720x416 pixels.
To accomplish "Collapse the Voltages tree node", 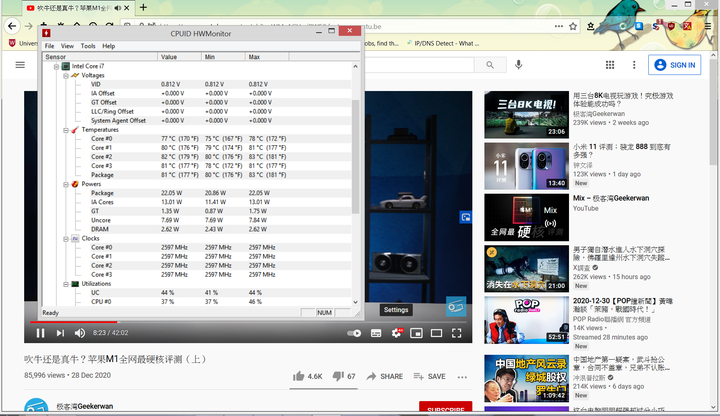I will click(66, 76).
